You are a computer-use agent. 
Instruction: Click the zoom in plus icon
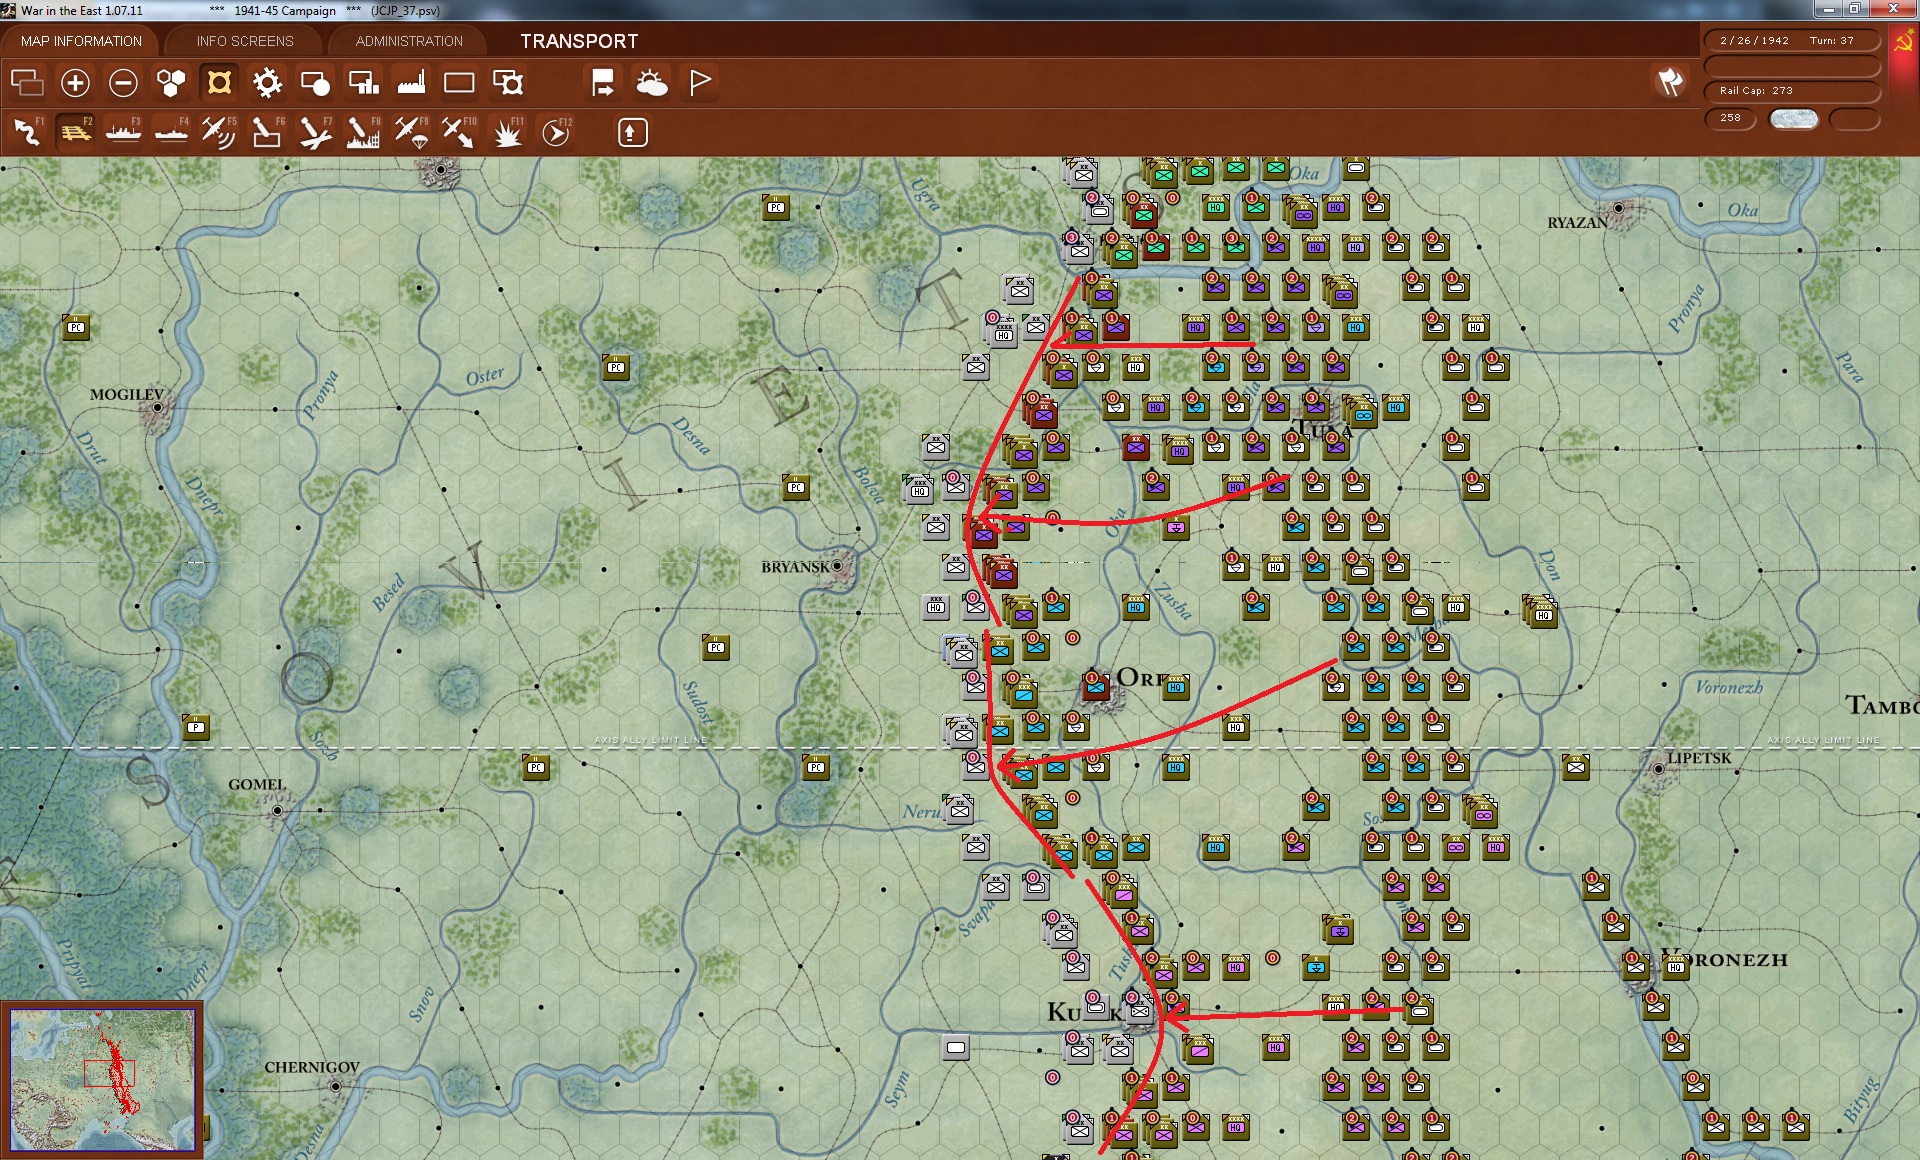pyautogui.click(x=75, y=83)
